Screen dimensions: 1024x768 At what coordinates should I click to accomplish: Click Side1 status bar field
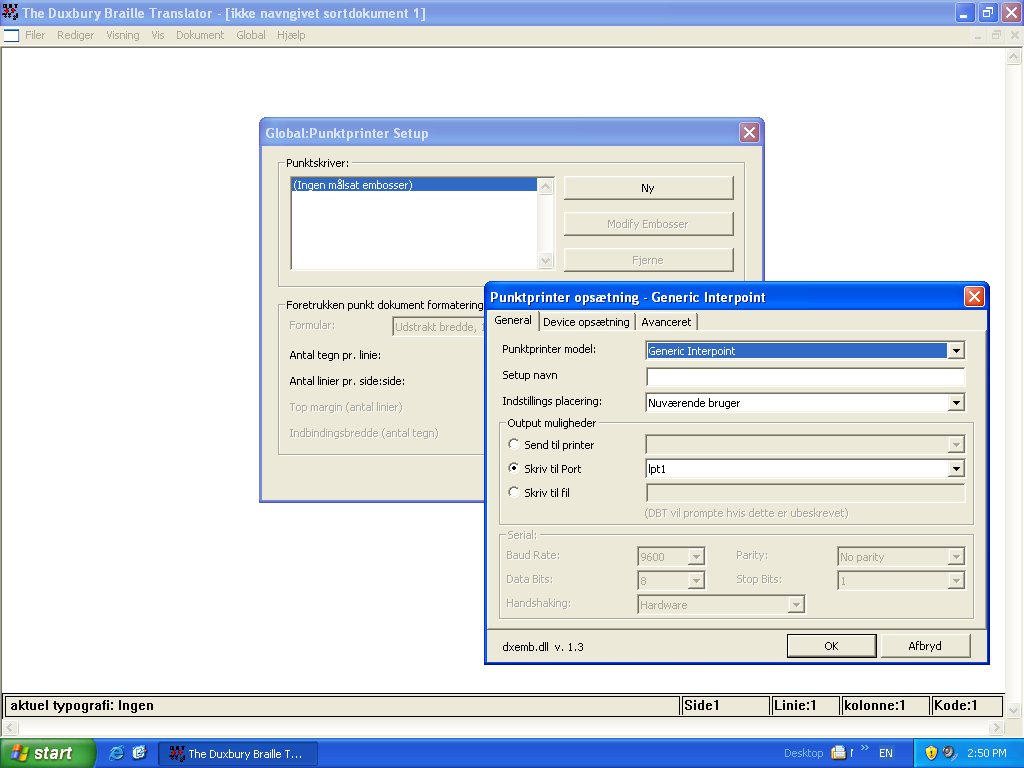pos(725,705)
